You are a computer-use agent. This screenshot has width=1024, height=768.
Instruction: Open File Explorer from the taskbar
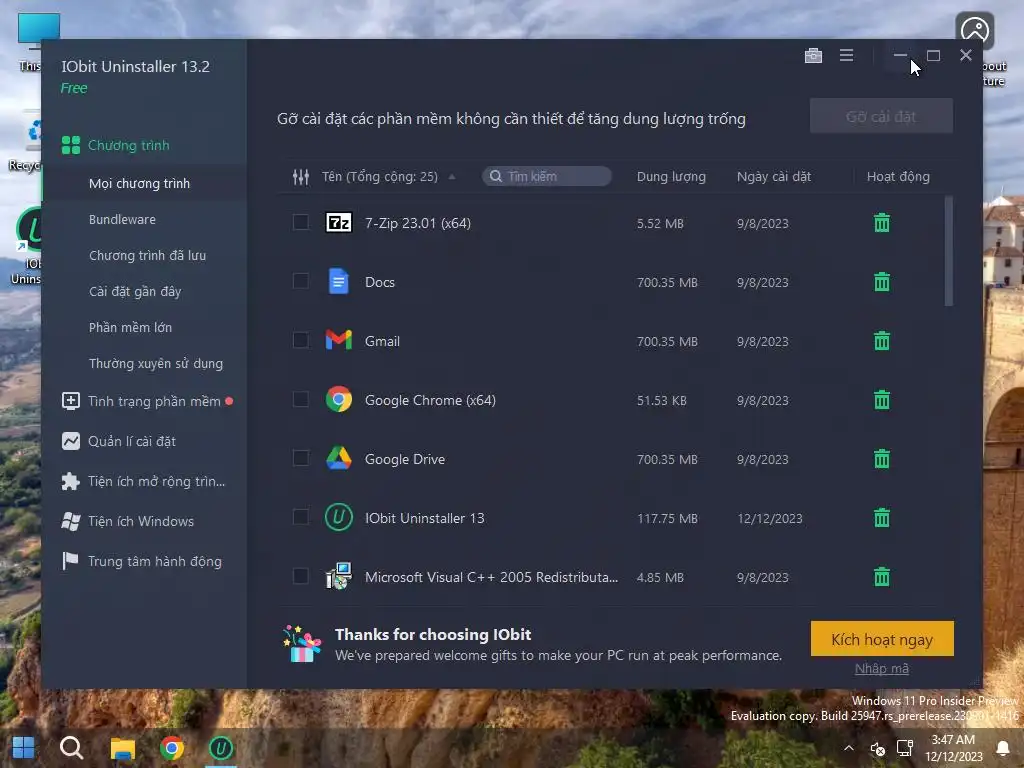click(x=122, y=749)
